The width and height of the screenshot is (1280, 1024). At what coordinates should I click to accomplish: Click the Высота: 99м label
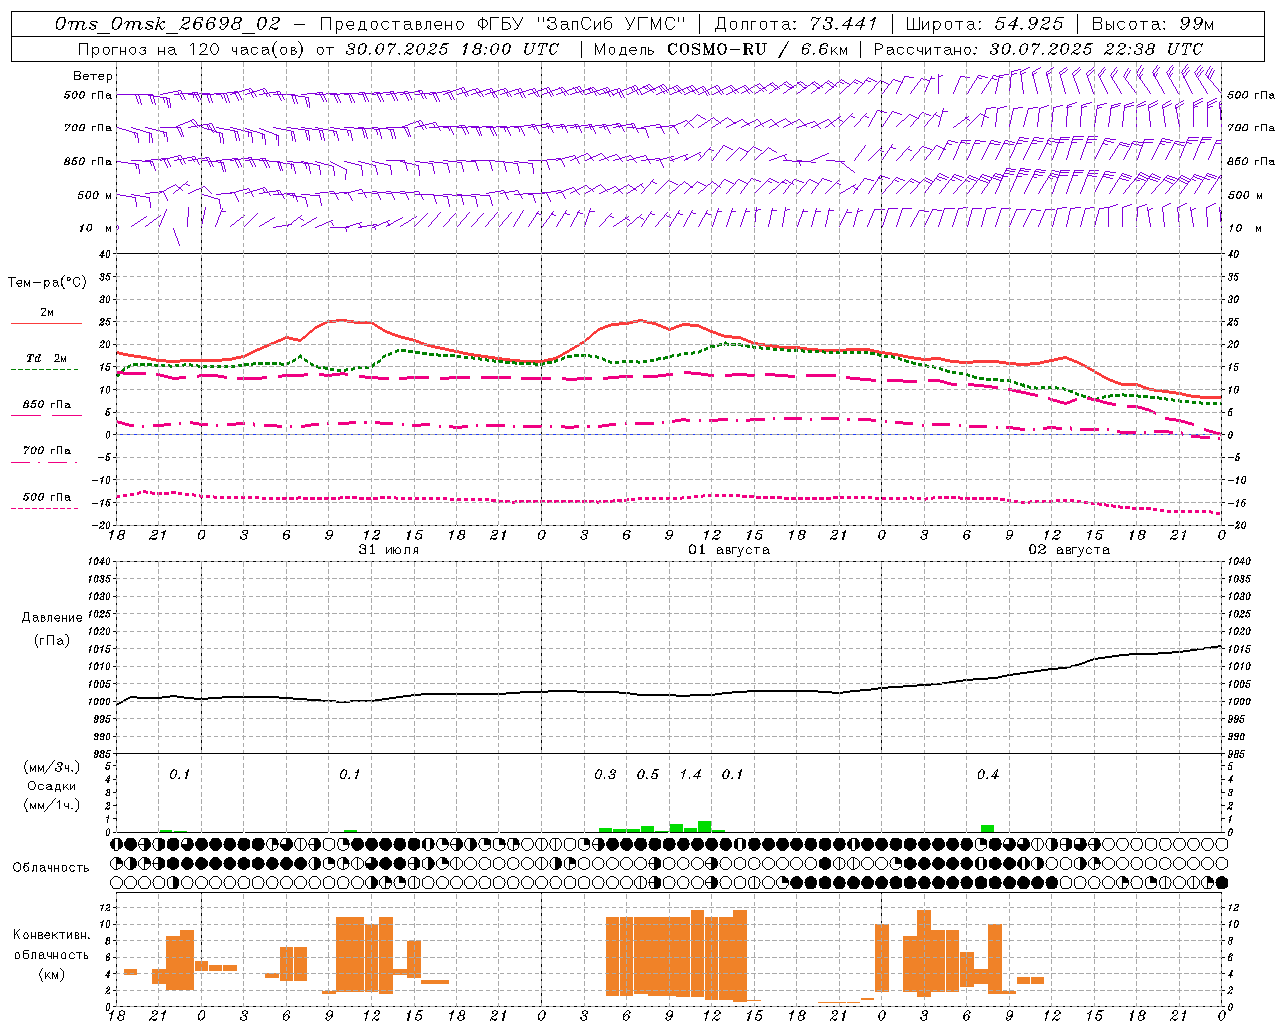[1152, 23]
